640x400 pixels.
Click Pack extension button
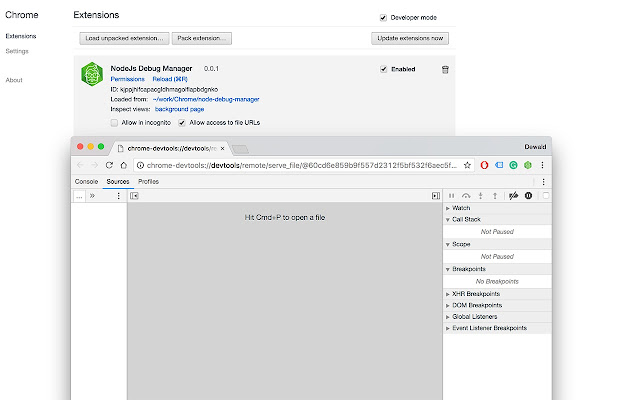point(202,38)
